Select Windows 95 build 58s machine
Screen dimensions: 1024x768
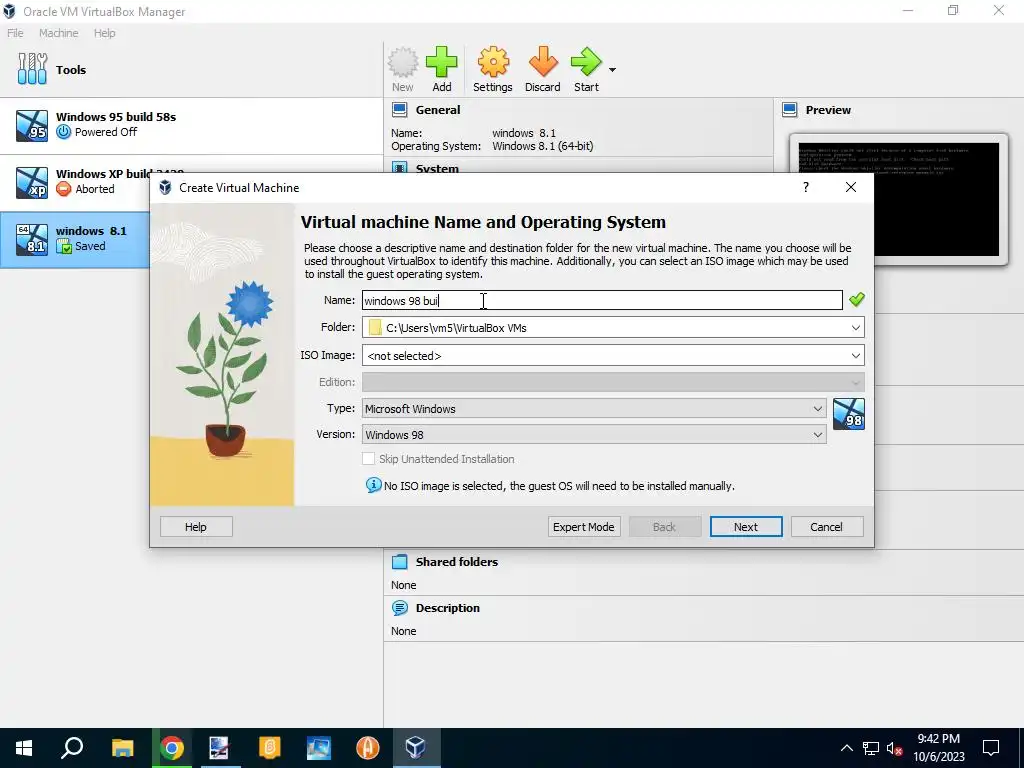(x=191, y=125)
